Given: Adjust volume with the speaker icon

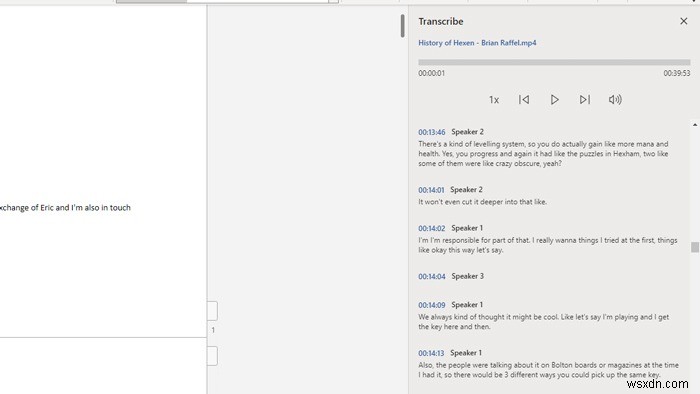Looking at the screenshot, I should click(615, 100).
